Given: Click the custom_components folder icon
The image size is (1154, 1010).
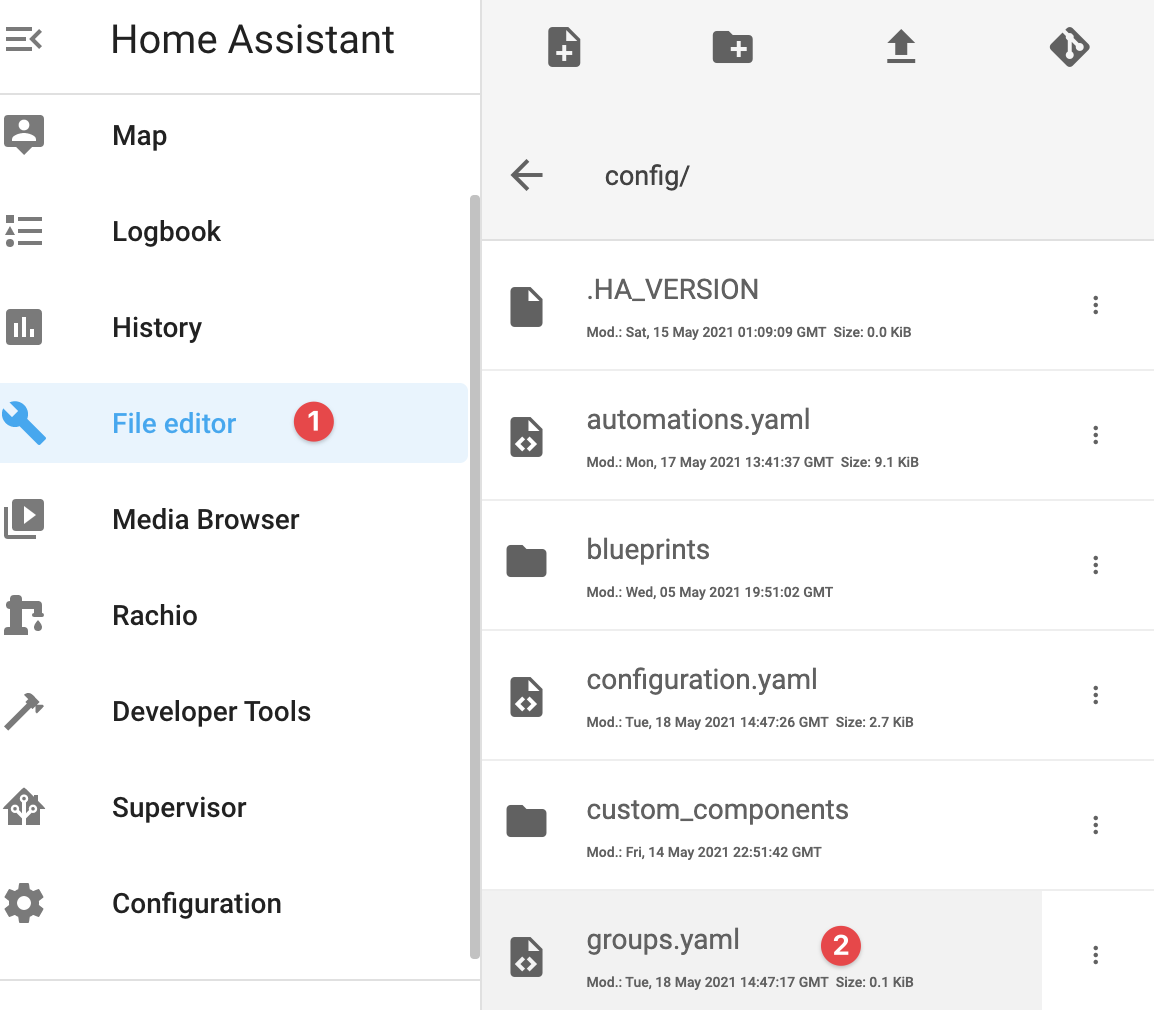Looking at the screenshot, I should (x=526, y=821).
